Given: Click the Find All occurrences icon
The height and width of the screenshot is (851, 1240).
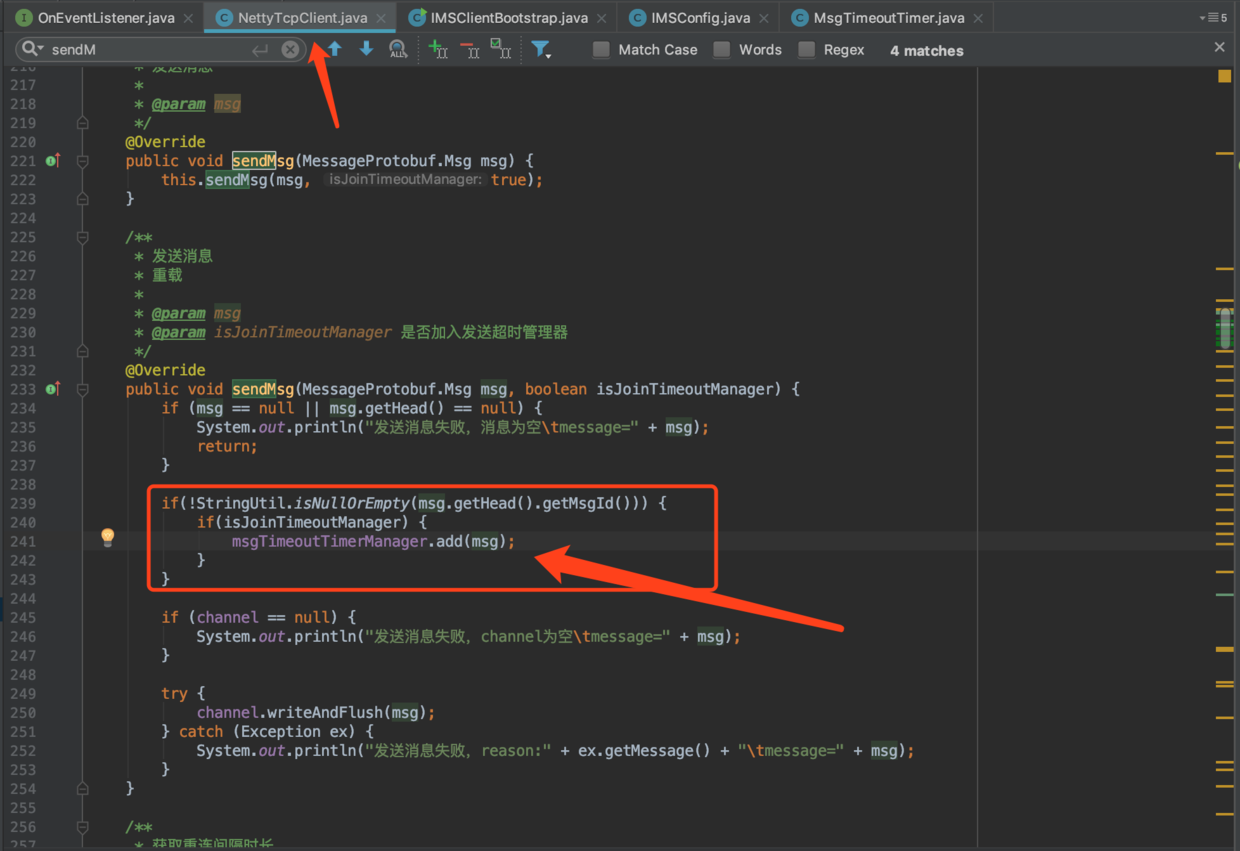Looking at the screenshot, I should click(398, 48).
